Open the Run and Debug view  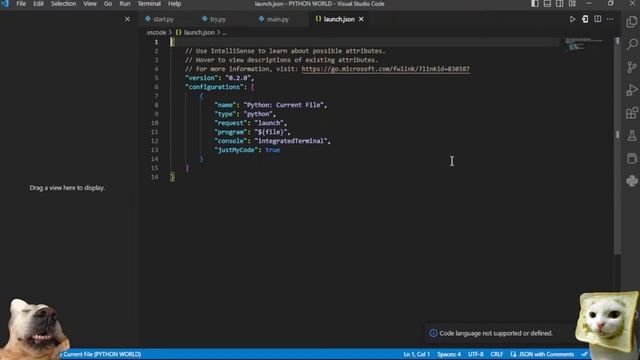[632, 90]
